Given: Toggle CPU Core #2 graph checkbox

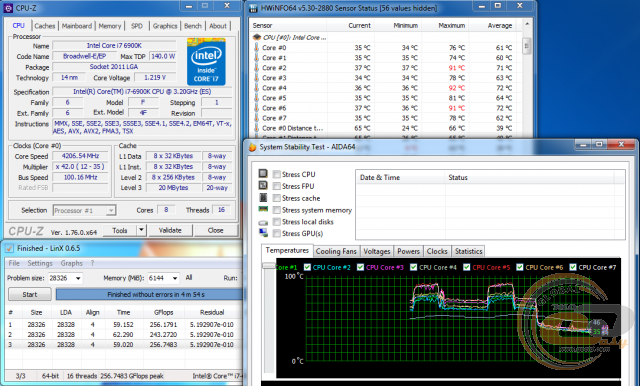Looking at the screenshot, I should pyautogui.click(x=307, y=267).
